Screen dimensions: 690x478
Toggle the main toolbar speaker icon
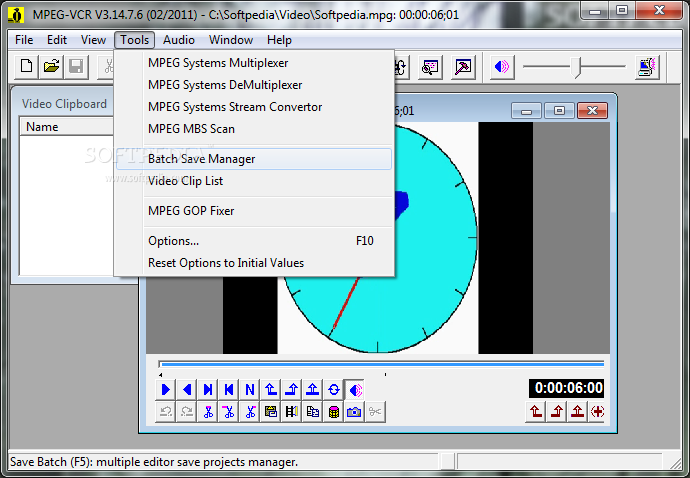click(x=502, y=67)
